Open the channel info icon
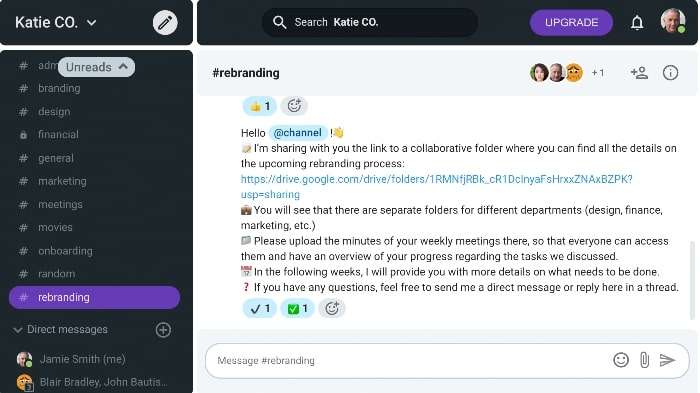 670,72
